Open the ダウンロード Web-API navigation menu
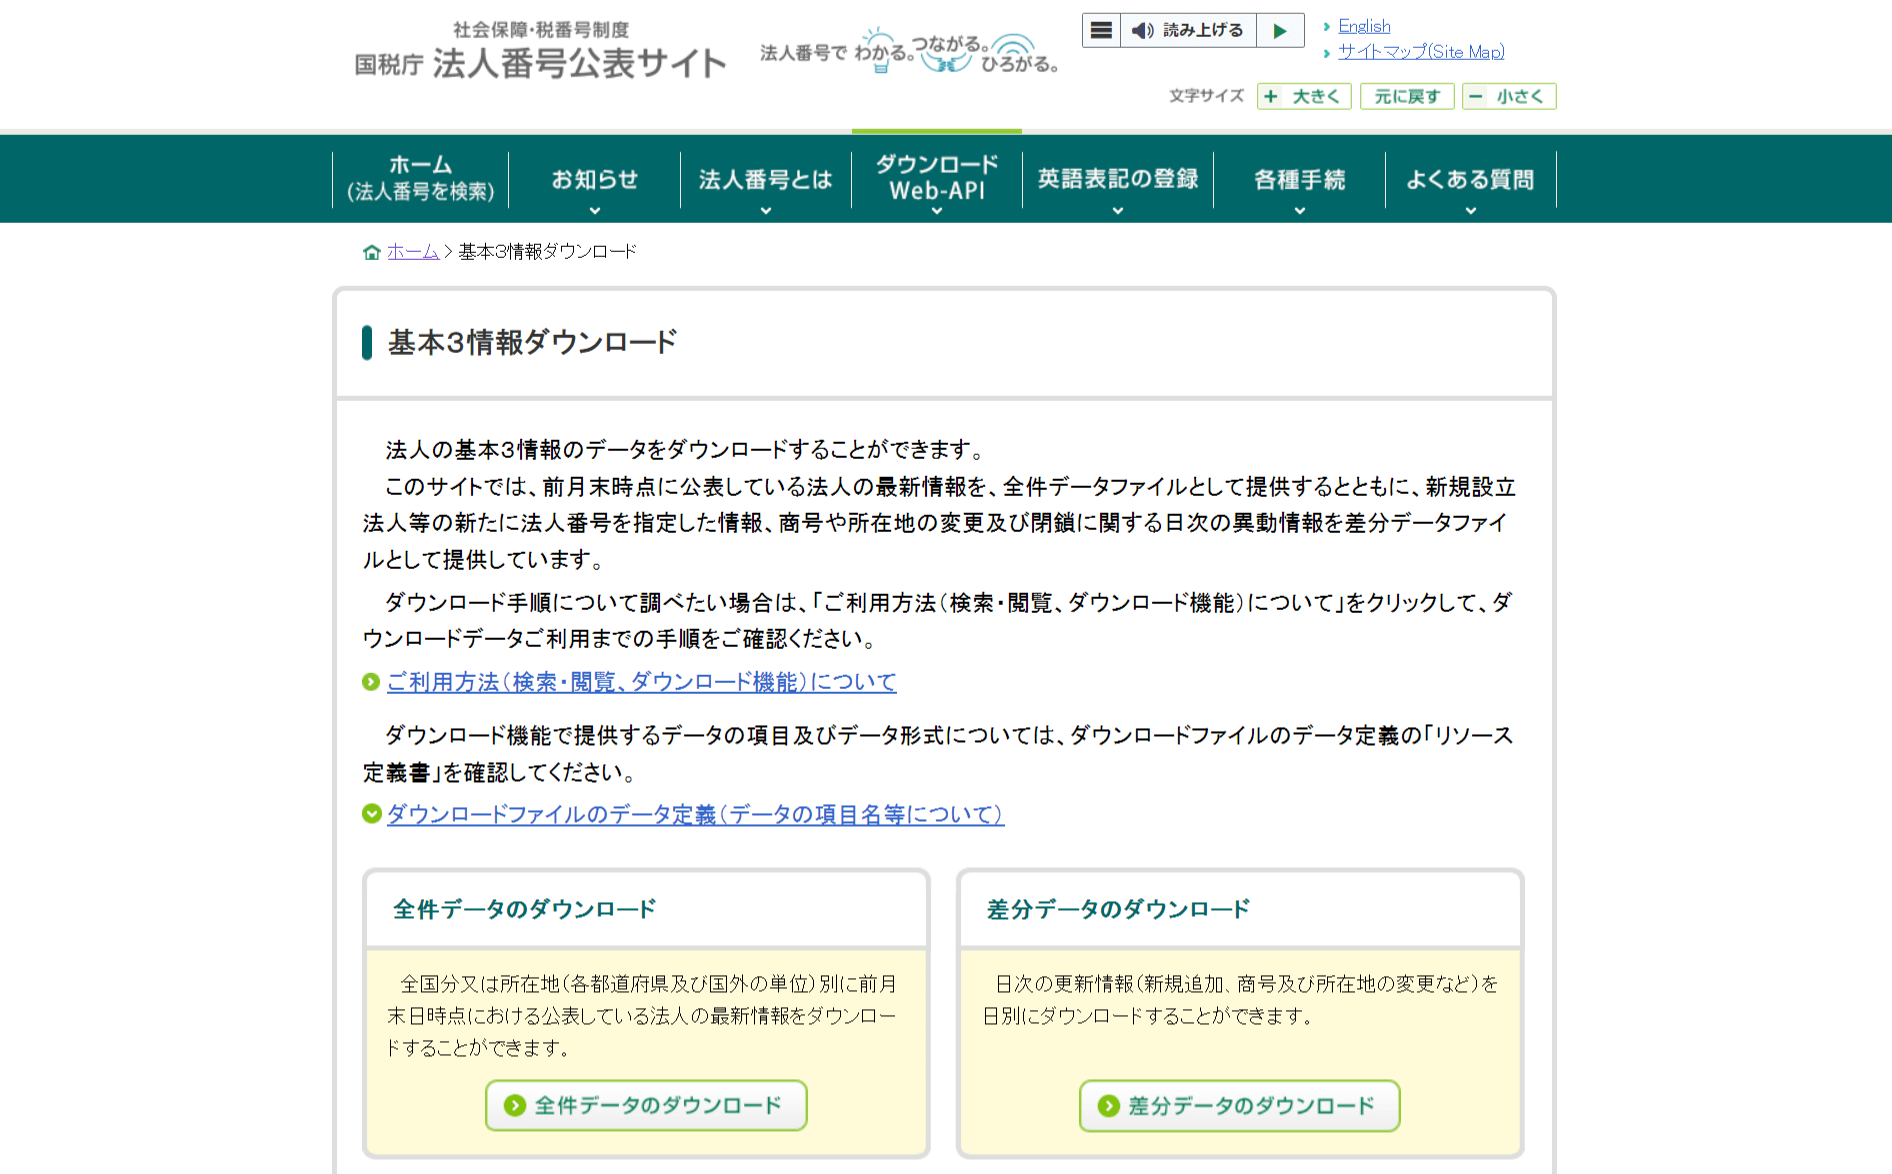Viewport: 1892px width, 1174px height. (937, 178)
